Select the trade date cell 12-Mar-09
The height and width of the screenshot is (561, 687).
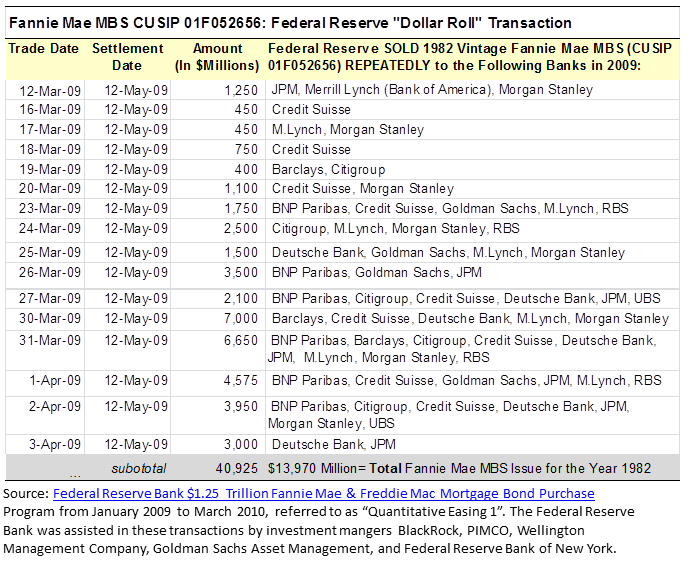pos(50,91)
